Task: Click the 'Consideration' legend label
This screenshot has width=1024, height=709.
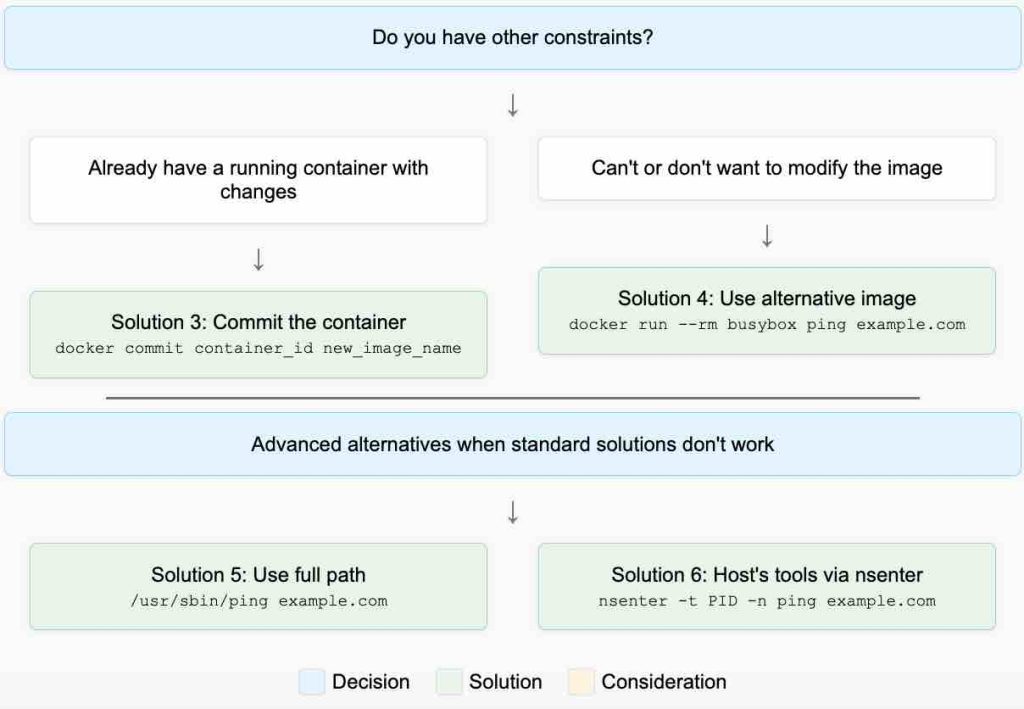Action: tap(664, 682)
